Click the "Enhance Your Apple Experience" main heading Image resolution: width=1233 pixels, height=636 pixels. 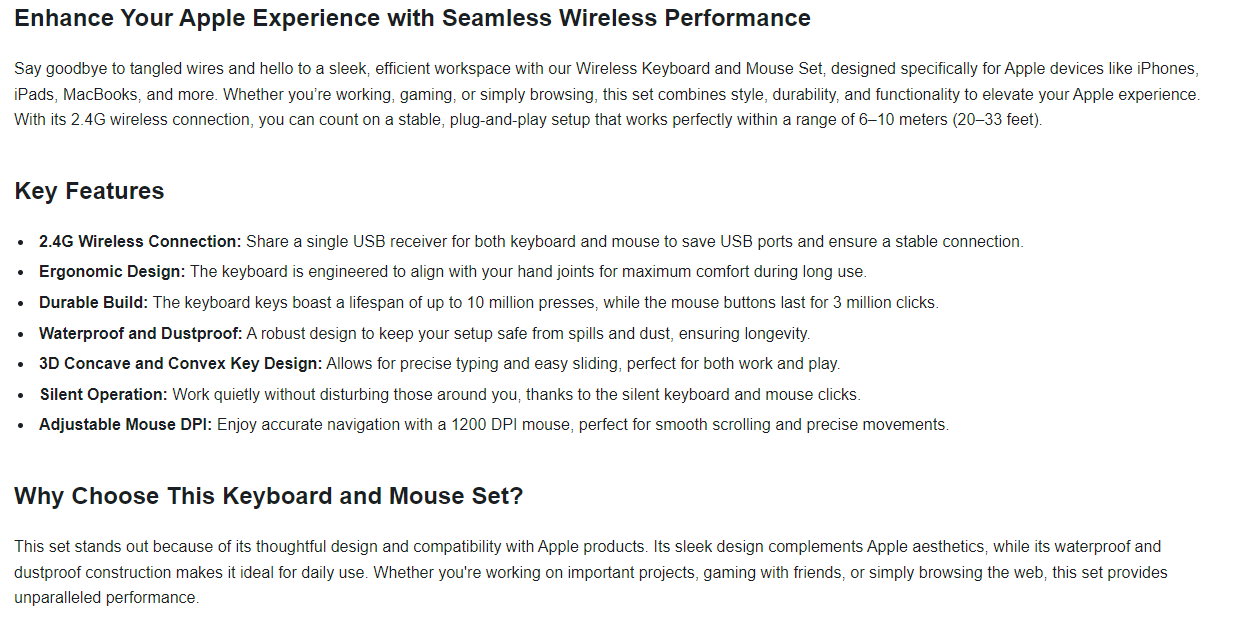412,18
